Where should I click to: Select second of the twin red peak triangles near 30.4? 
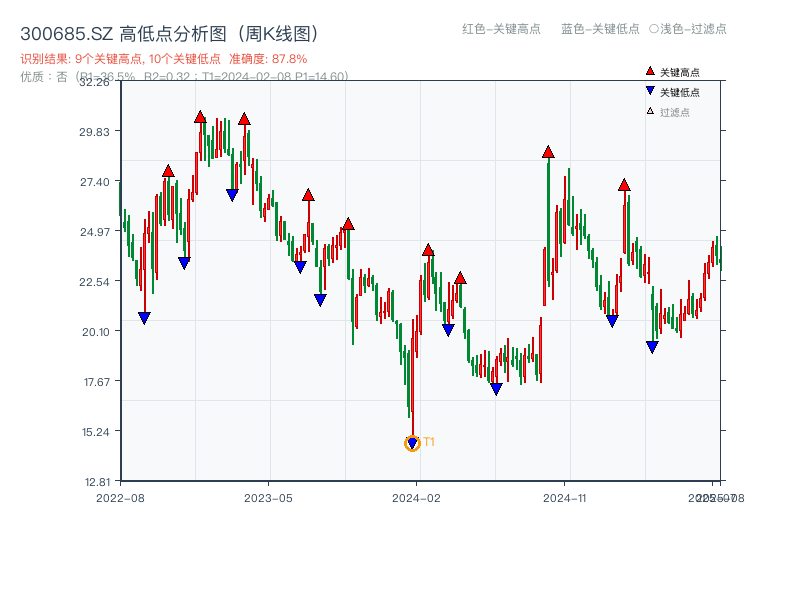(x=244, y=119)
